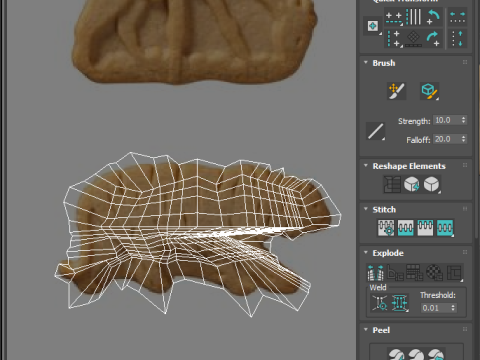Align selection vertically to pivot
This screenshot has width=480, height=360.
pyautogui.click(x=393, y=38)
